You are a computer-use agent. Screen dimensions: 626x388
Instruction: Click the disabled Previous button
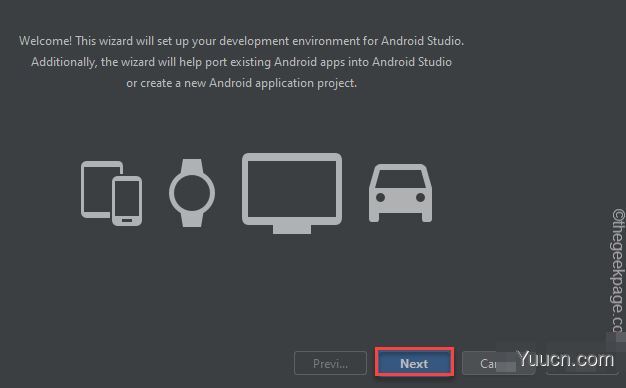click(x=330, y=363)
